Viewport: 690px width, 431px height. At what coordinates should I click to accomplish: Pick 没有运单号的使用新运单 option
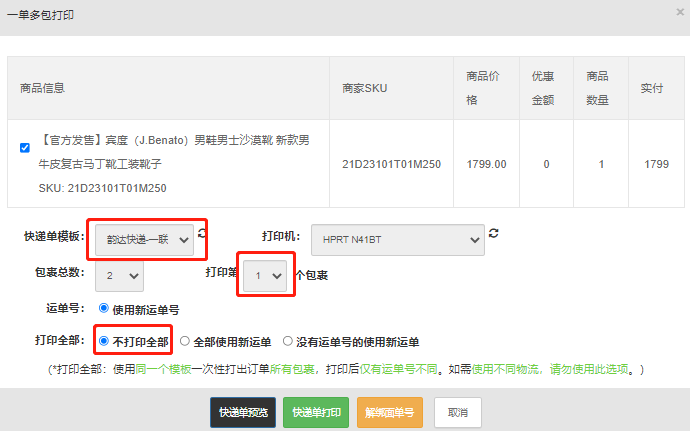(x=289, y=341)
